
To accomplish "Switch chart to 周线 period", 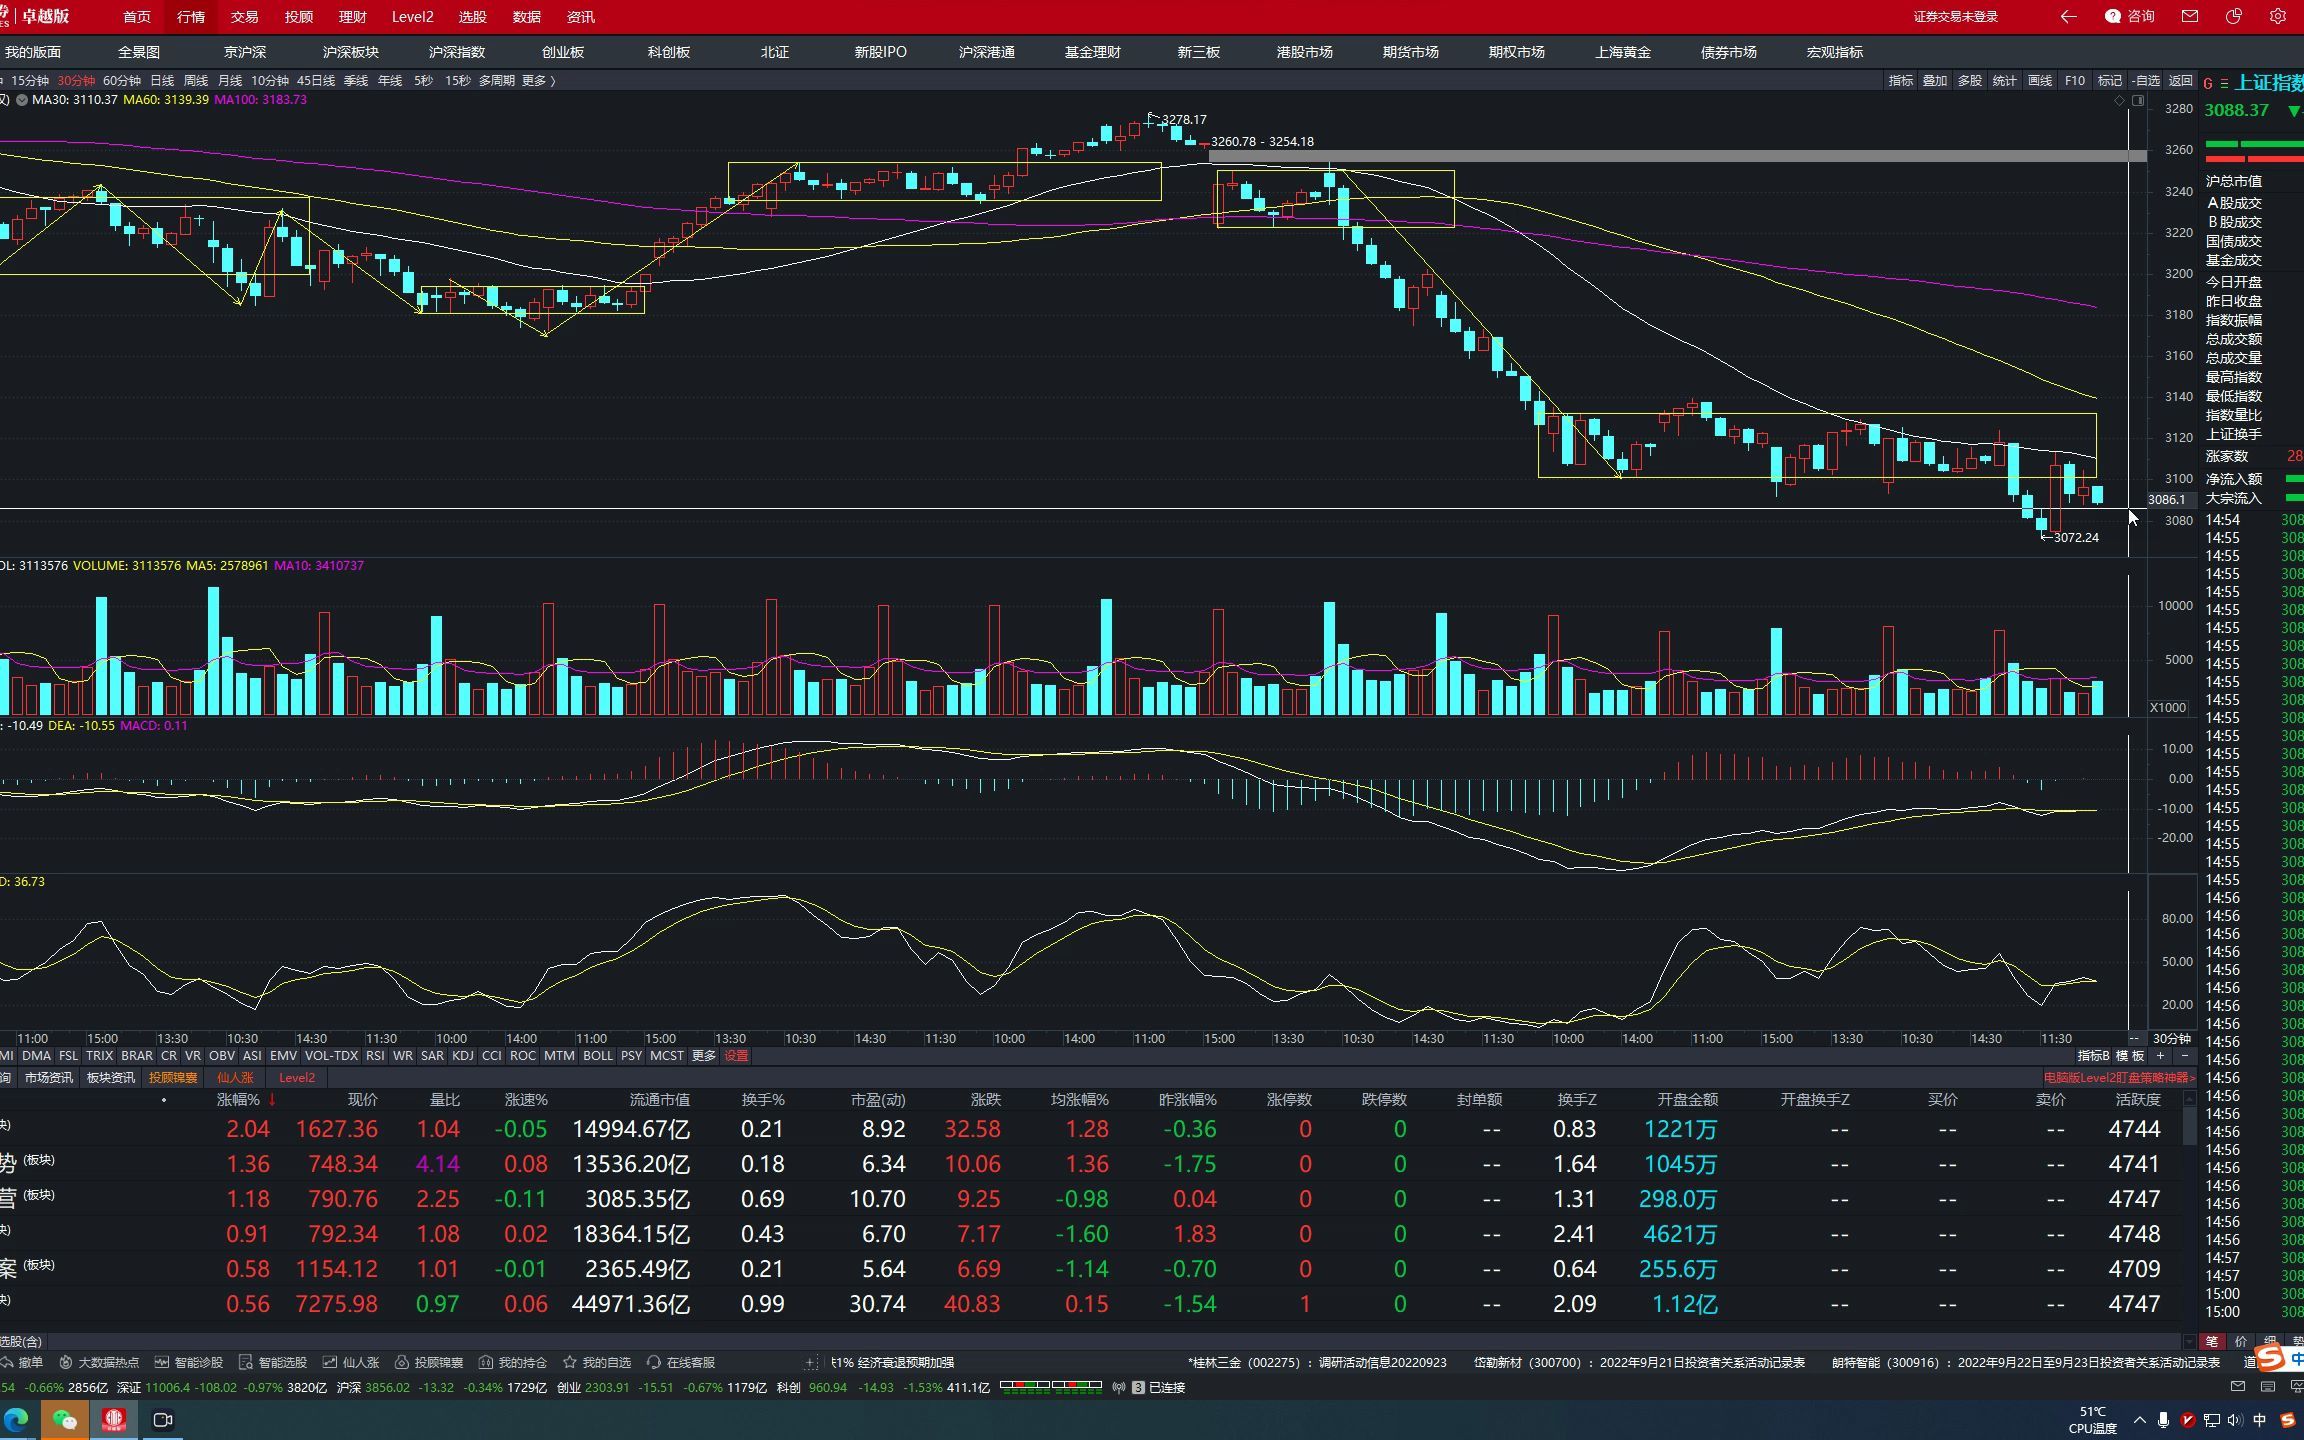I will click(196, 80).
